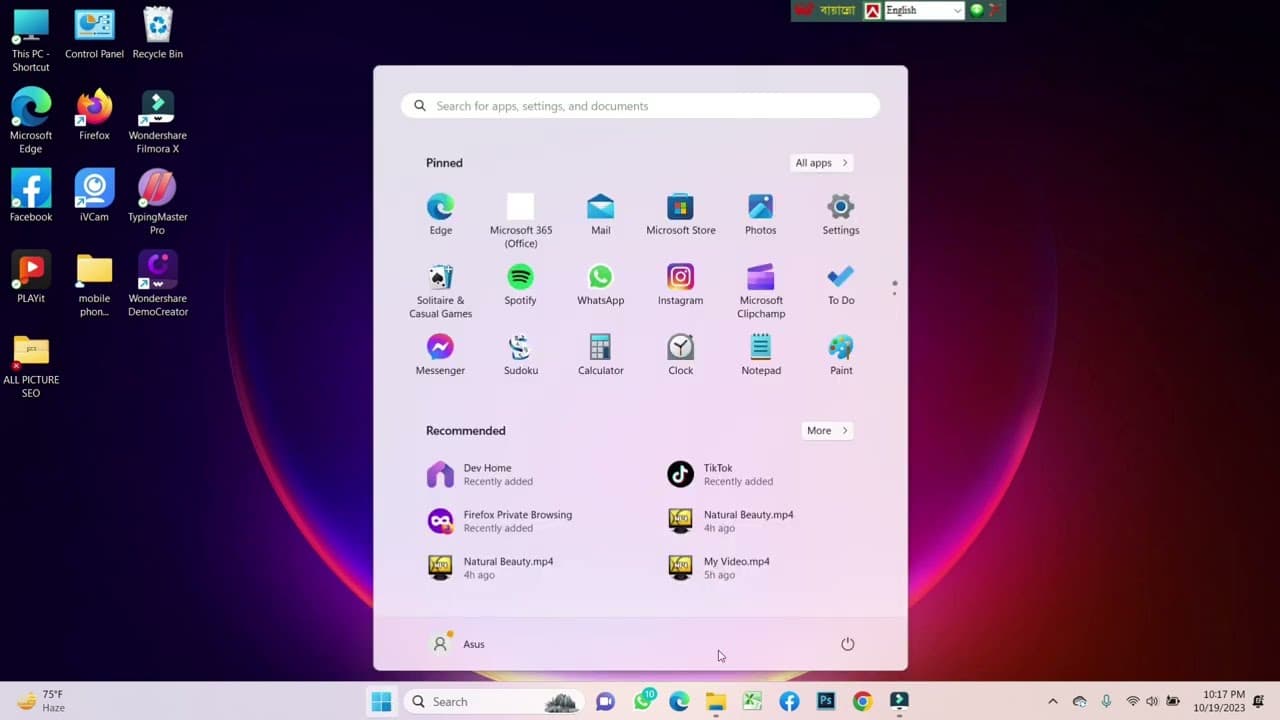
Task: Select TypingMaster Pro desktop icon
Action: click(157, 203)
